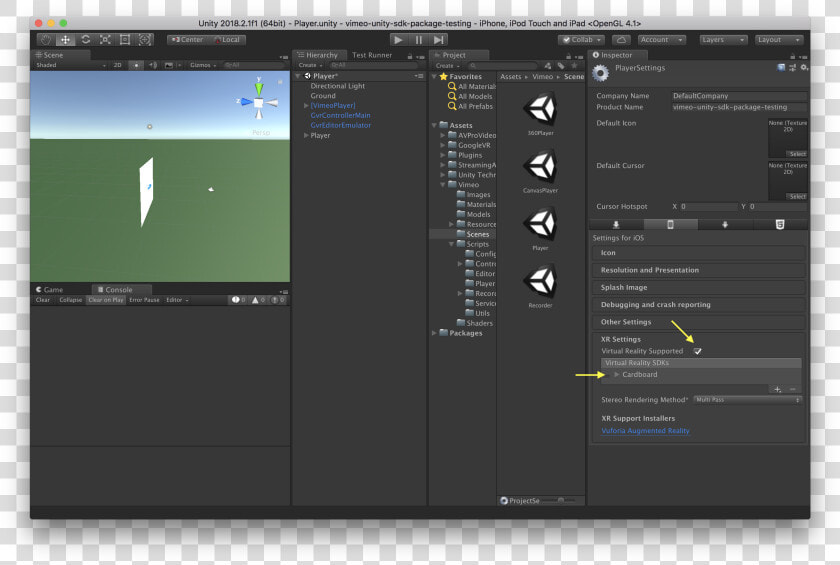
Task: Toggle the Center pivot mode button
Action: tap(188, 40)
